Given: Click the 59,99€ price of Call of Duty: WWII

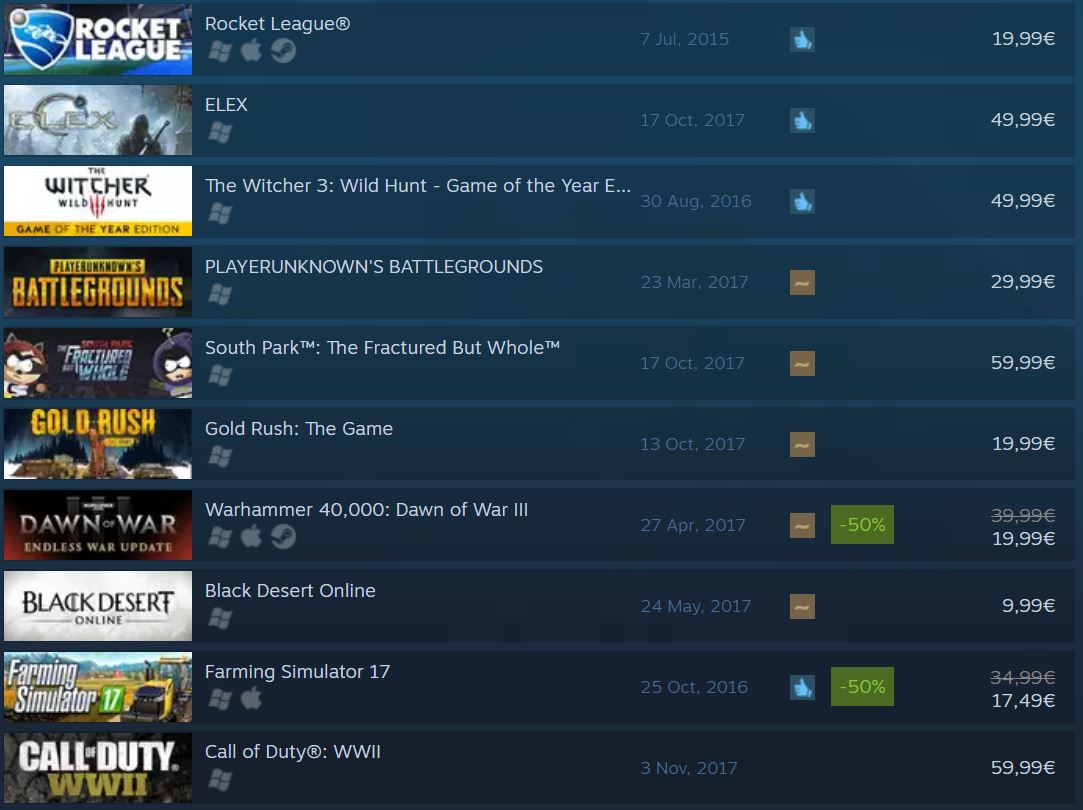Looking at the screenshot, I should [1023, 768].
